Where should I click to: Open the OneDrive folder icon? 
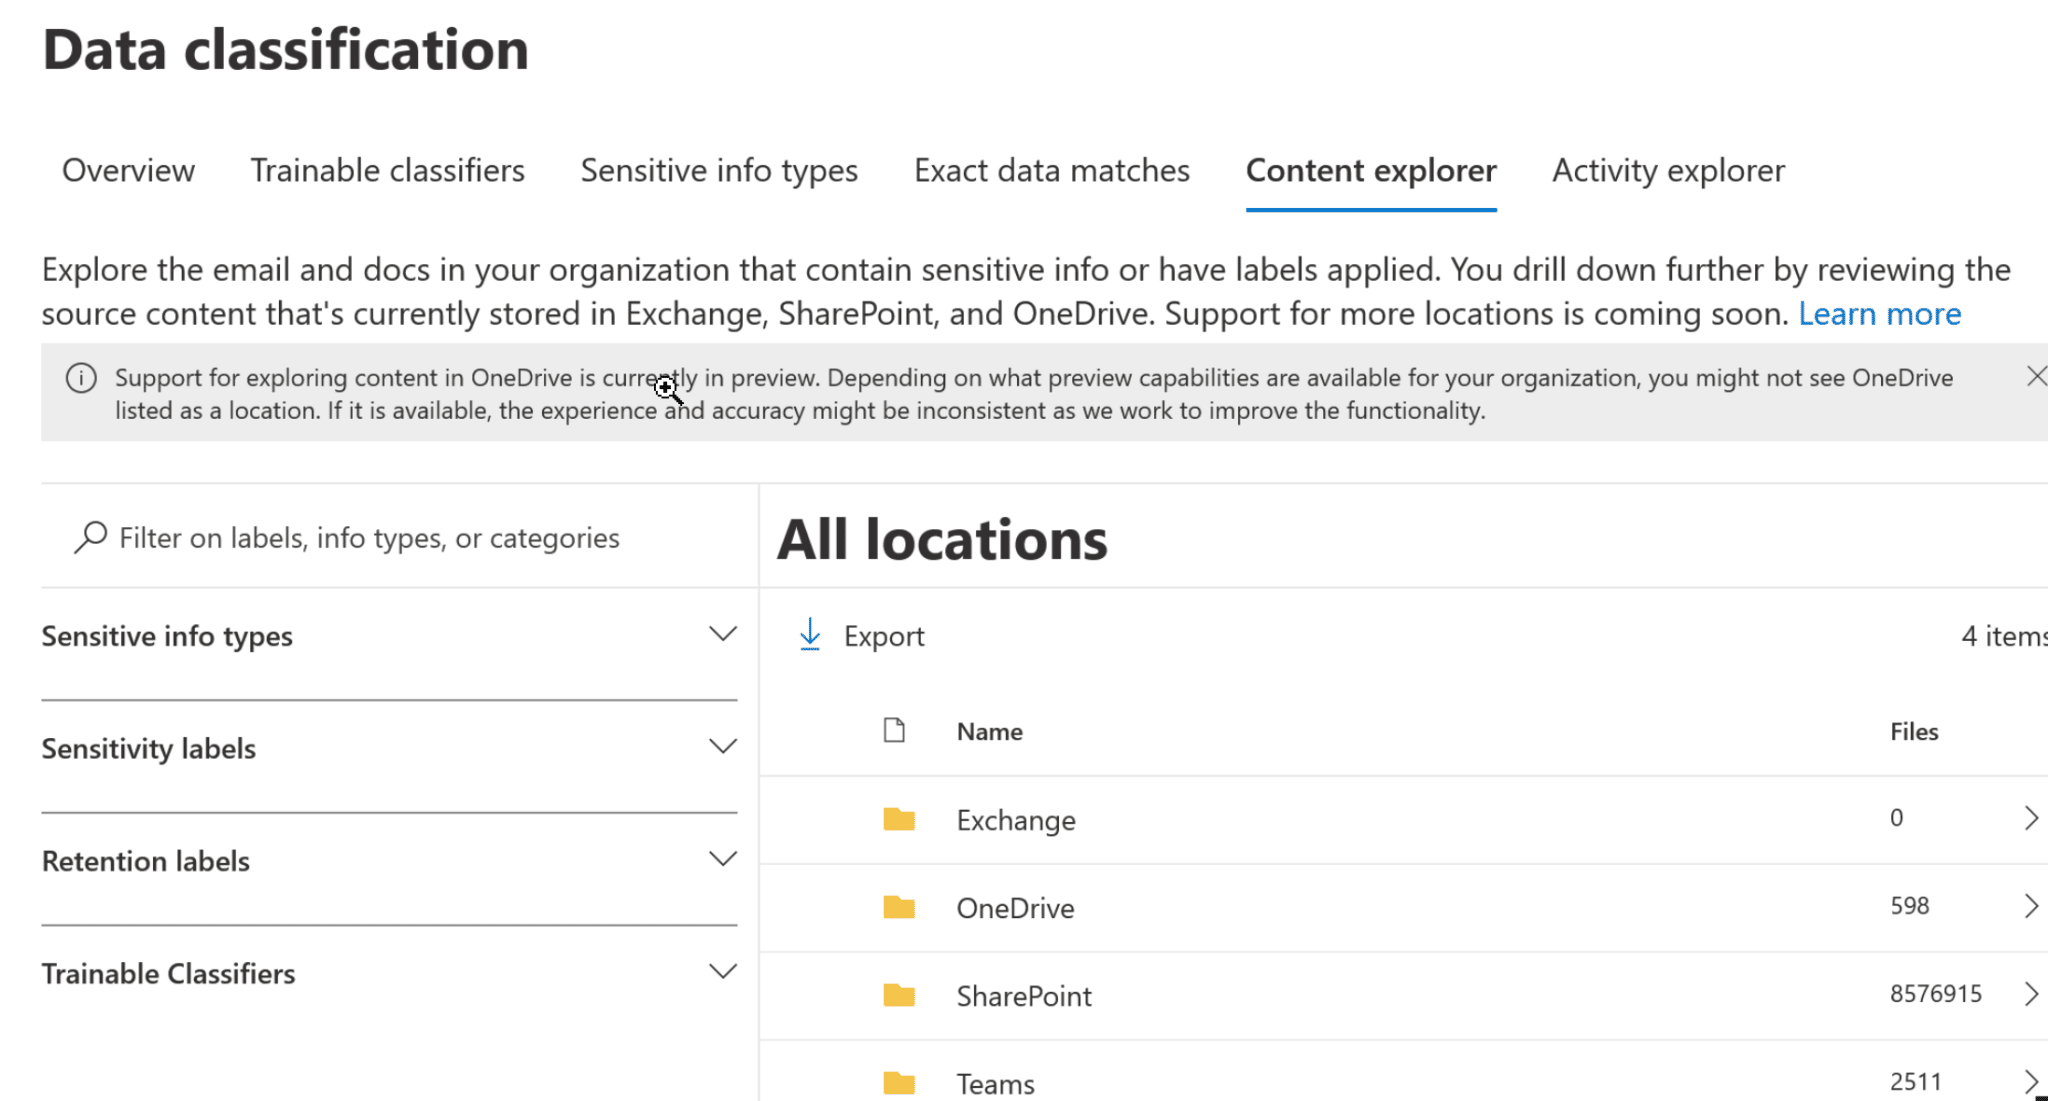point(898,907)
